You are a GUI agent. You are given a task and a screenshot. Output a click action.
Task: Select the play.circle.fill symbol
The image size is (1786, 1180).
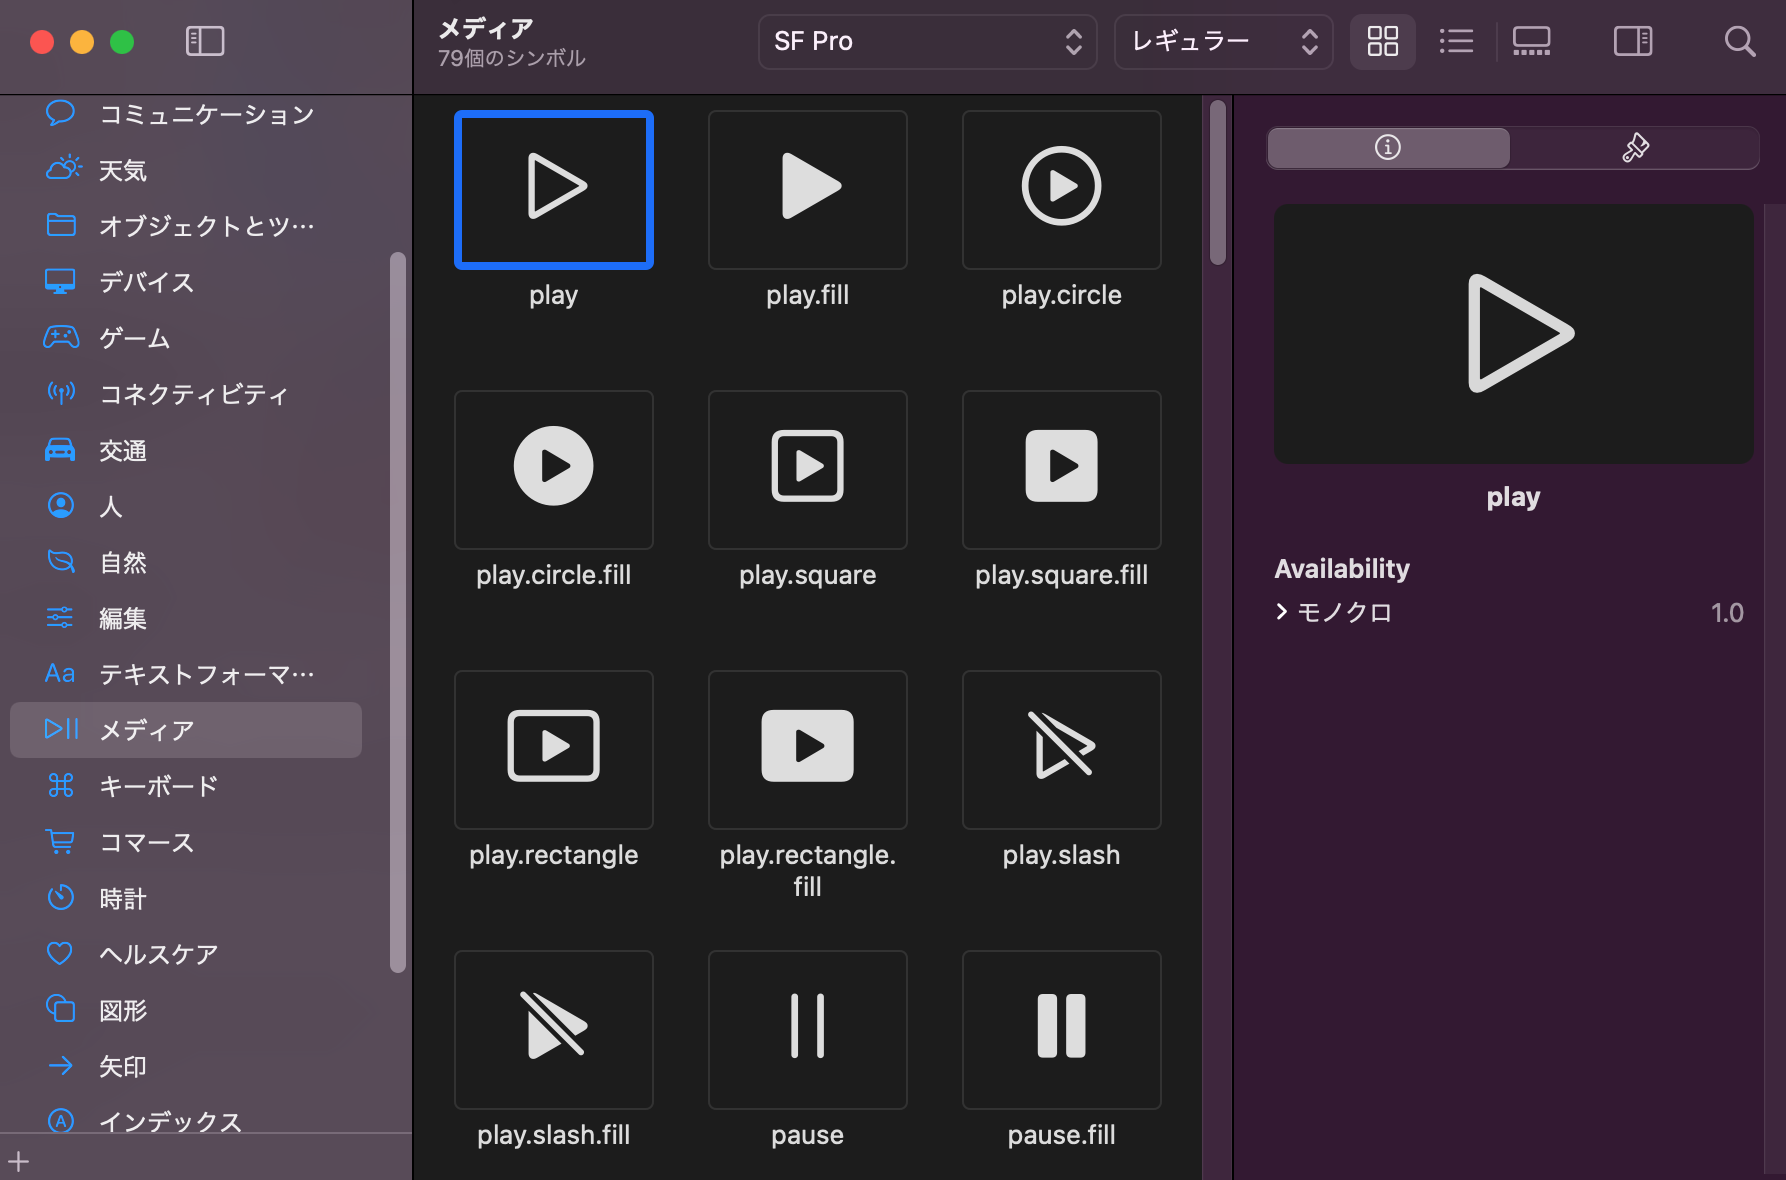554,470
